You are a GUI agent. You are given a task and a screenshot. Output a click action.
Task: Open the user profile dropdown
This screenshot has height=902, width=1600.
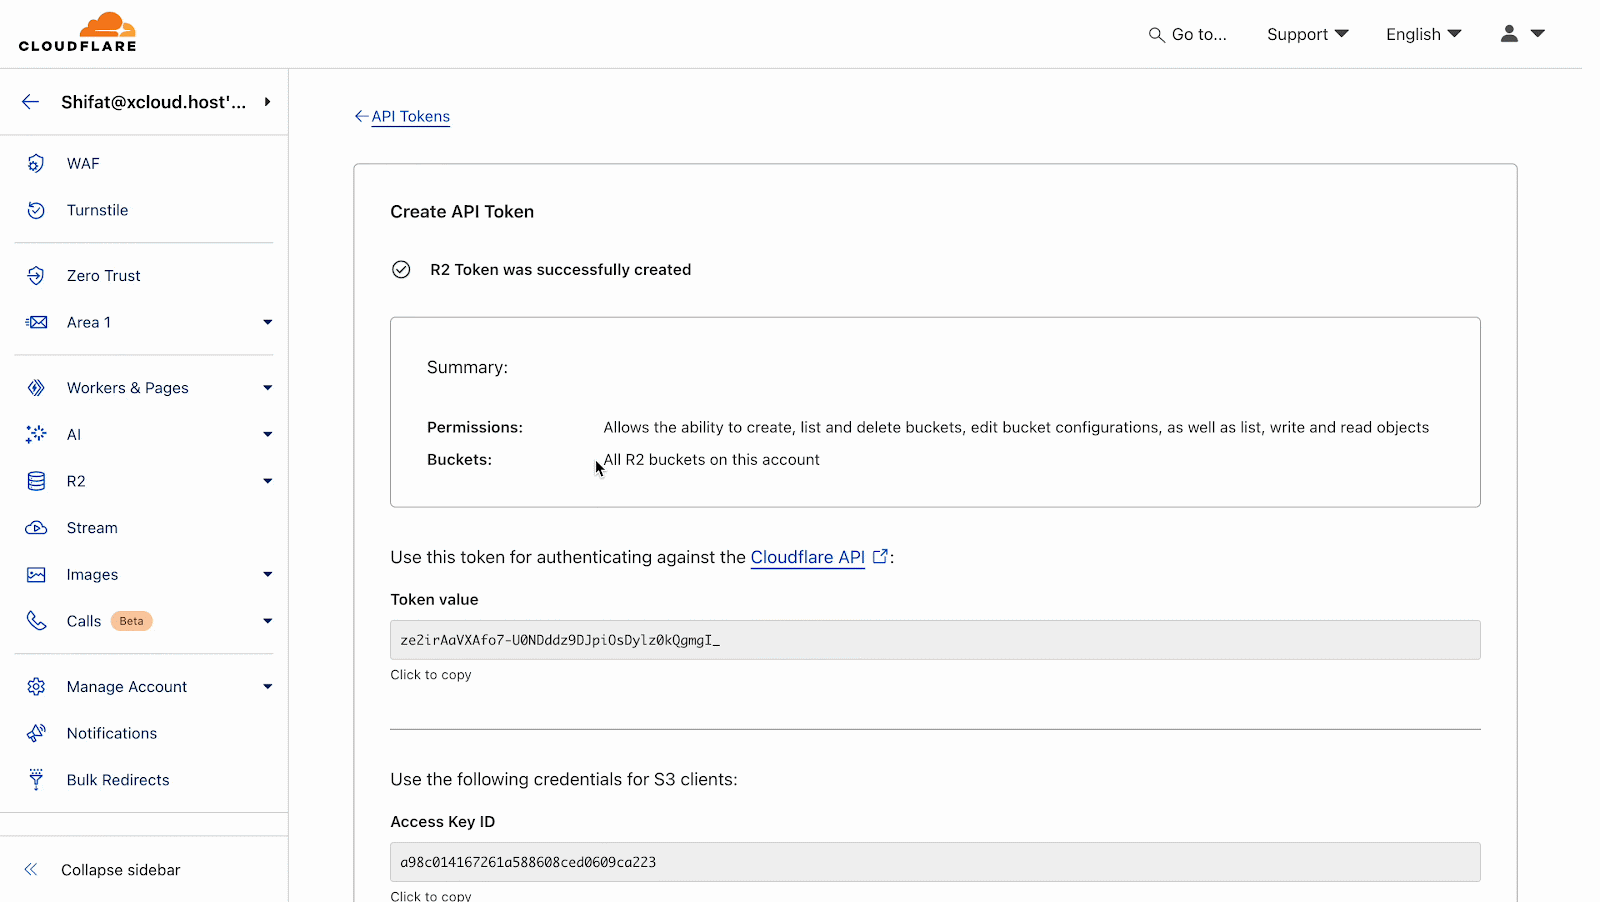pyautogui.click(x=1522, y=34)
